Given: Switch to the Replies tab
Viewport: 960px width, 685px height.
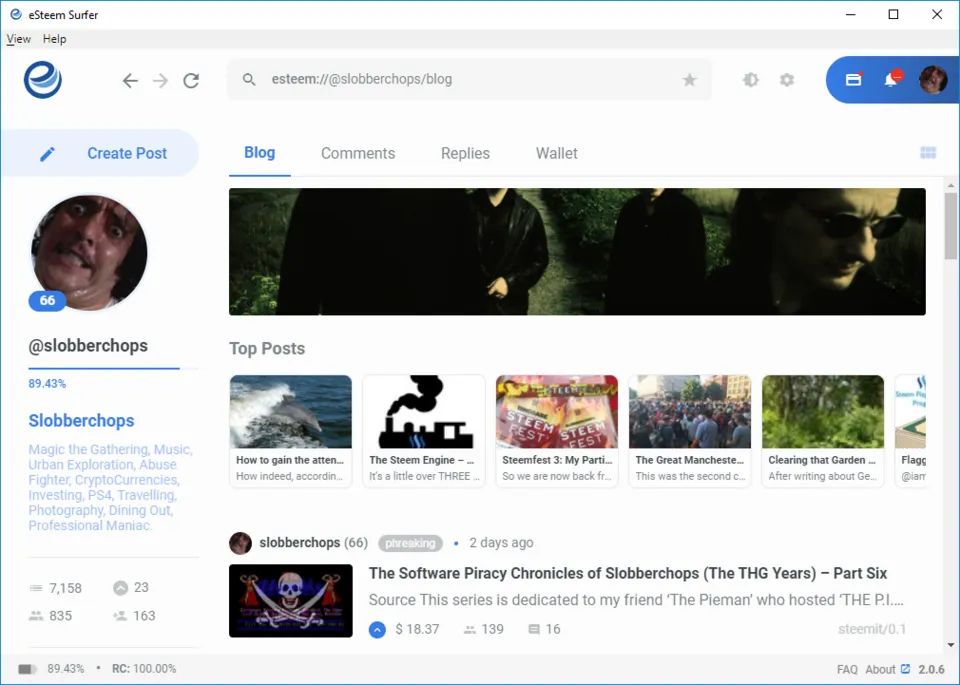Looking at the screenshot, I should pyautogui.click(x=465, y=153).
